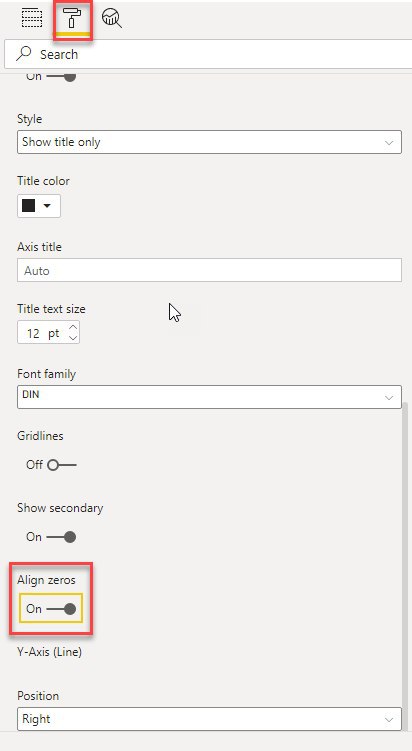Turn off the Align zeros toggle

point(62,609)
